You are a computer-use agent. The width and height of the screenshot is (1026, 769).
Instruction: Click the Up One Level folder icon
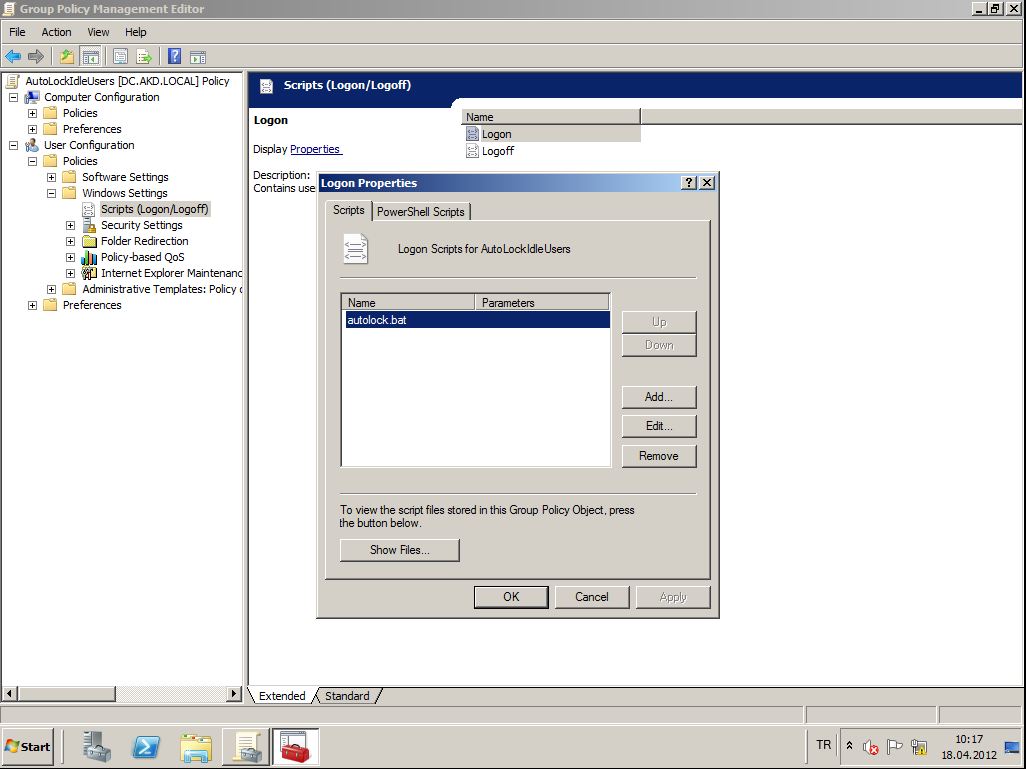(67, 56)
